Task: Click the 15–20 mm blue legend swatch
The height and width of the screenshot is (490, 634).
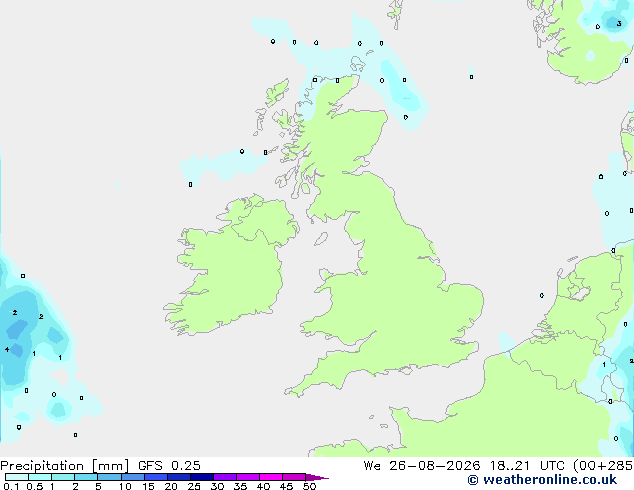Action: [155, 477]
